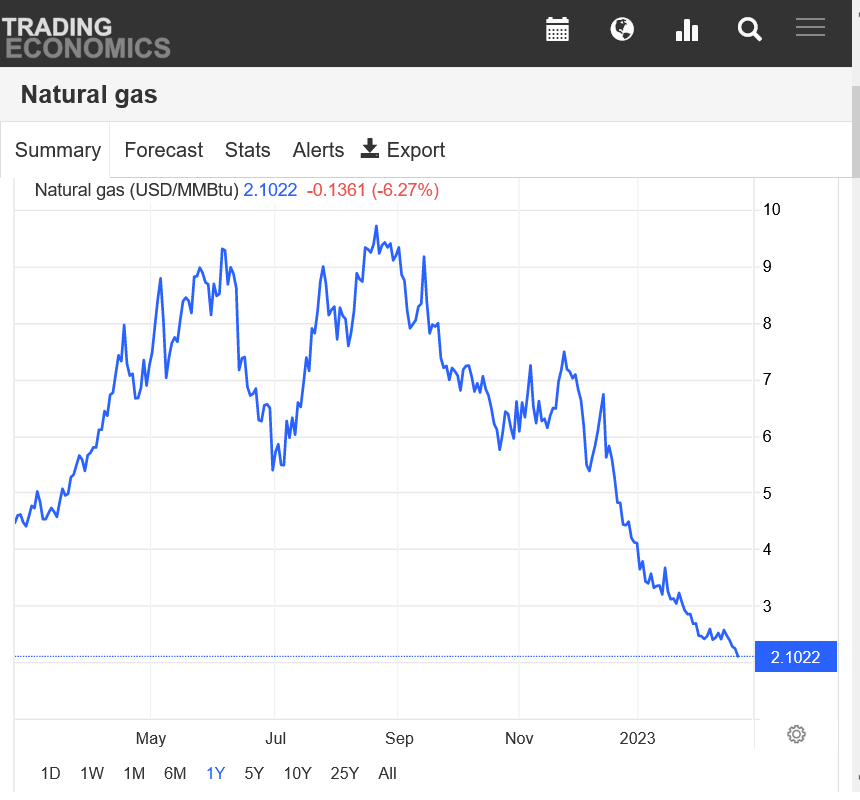Open chart settings gear icon
The height and width of the screenshot is (800, 860).
796,734
